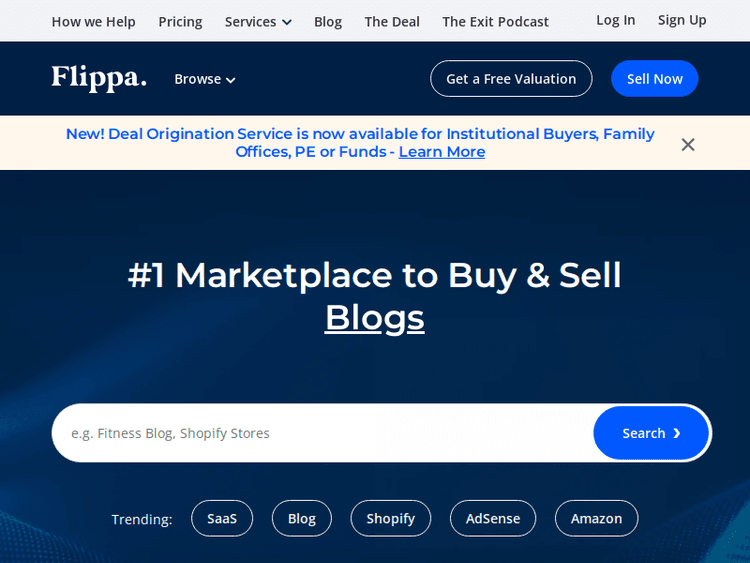Select the Shopify trending tag

(x=390, y=518)
